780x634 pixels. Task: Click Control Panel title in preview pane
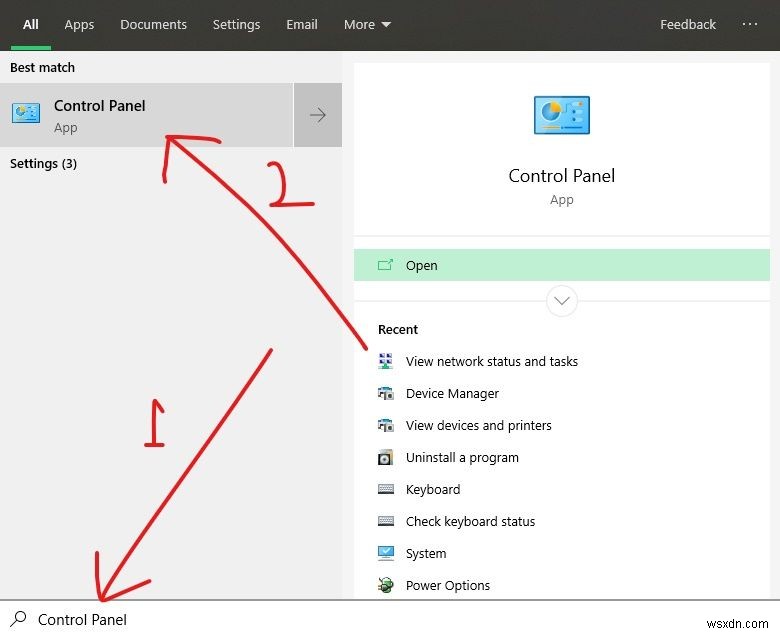pyautogui.click(x=562, y=176)
